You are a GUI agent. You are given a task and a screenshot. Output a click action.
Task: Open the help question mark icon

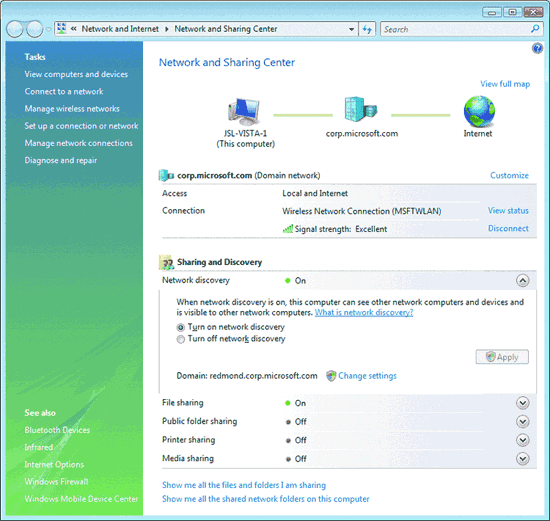537,48
